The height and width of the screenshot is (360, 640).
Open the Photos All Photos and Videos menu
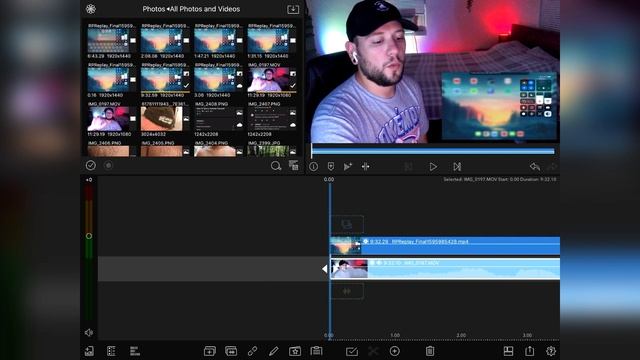point(191,9)
